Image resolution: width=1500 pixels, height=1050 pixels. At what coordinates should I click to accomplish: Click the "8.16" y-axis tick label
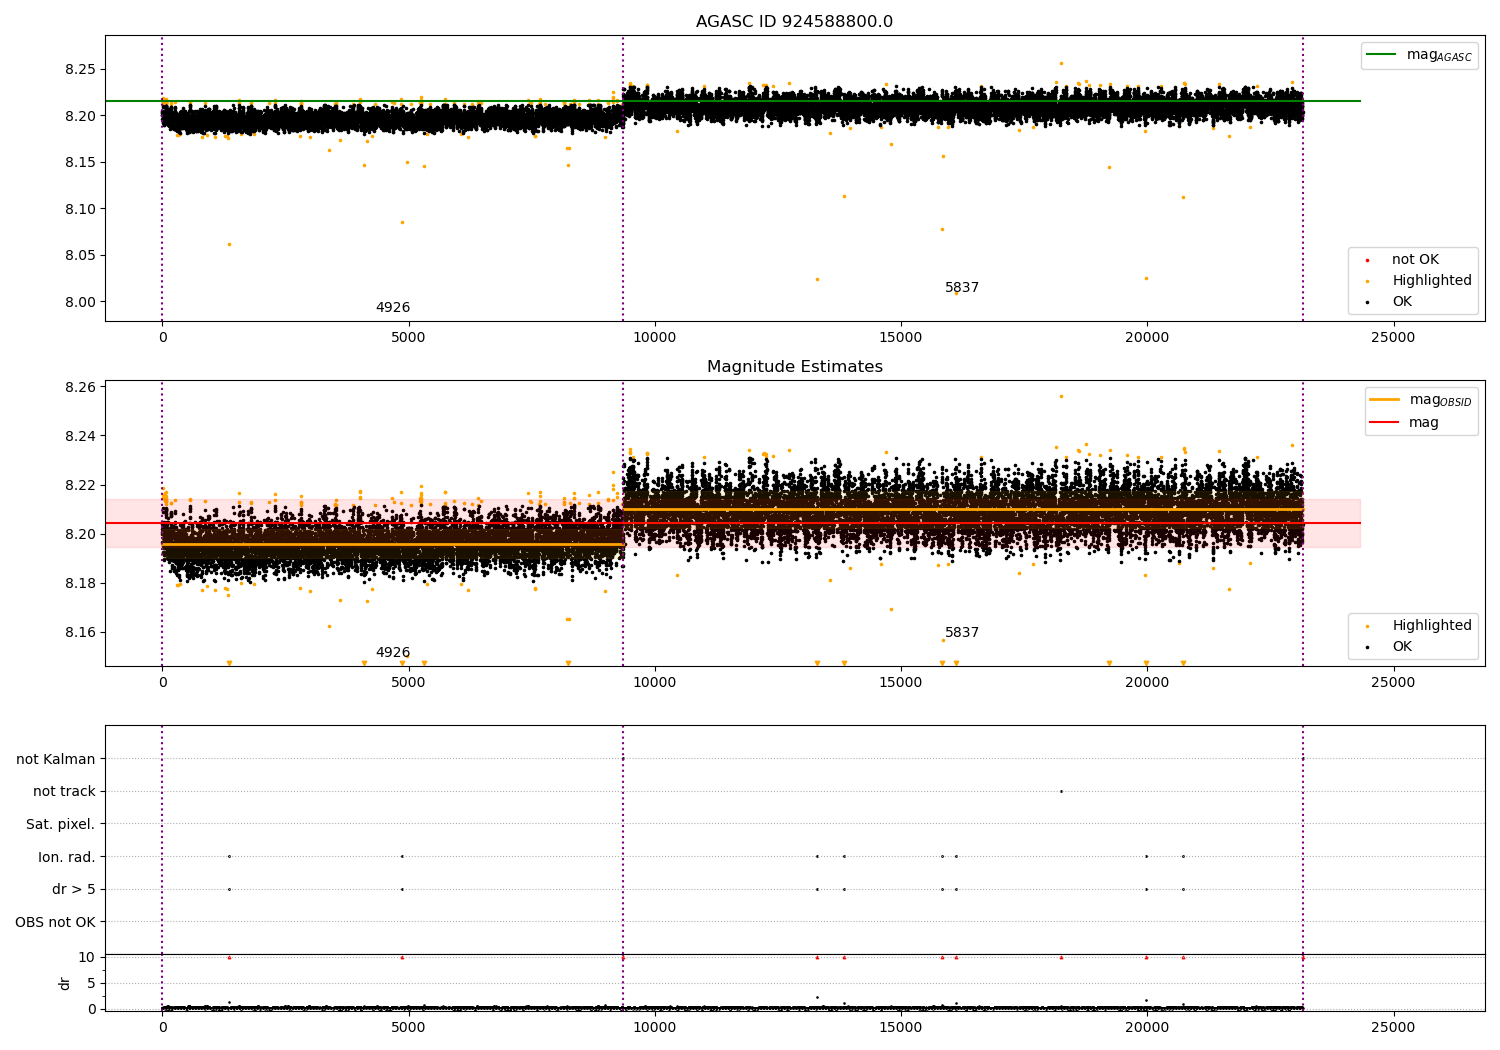80,632
